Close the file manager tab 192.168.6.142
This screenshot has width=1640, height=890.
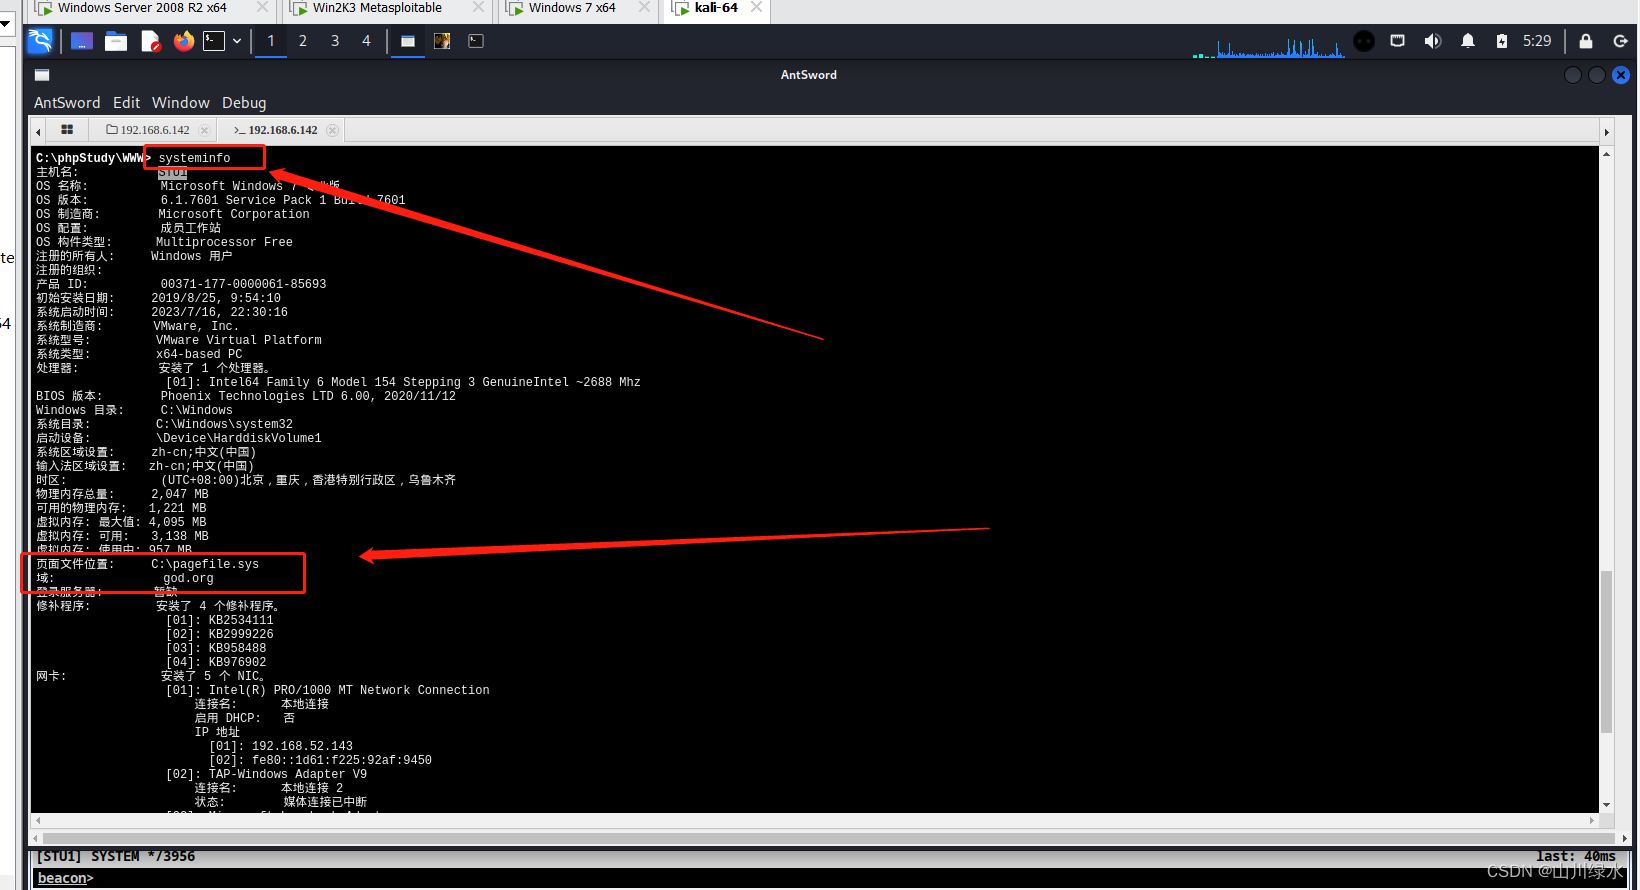(204, 130)
